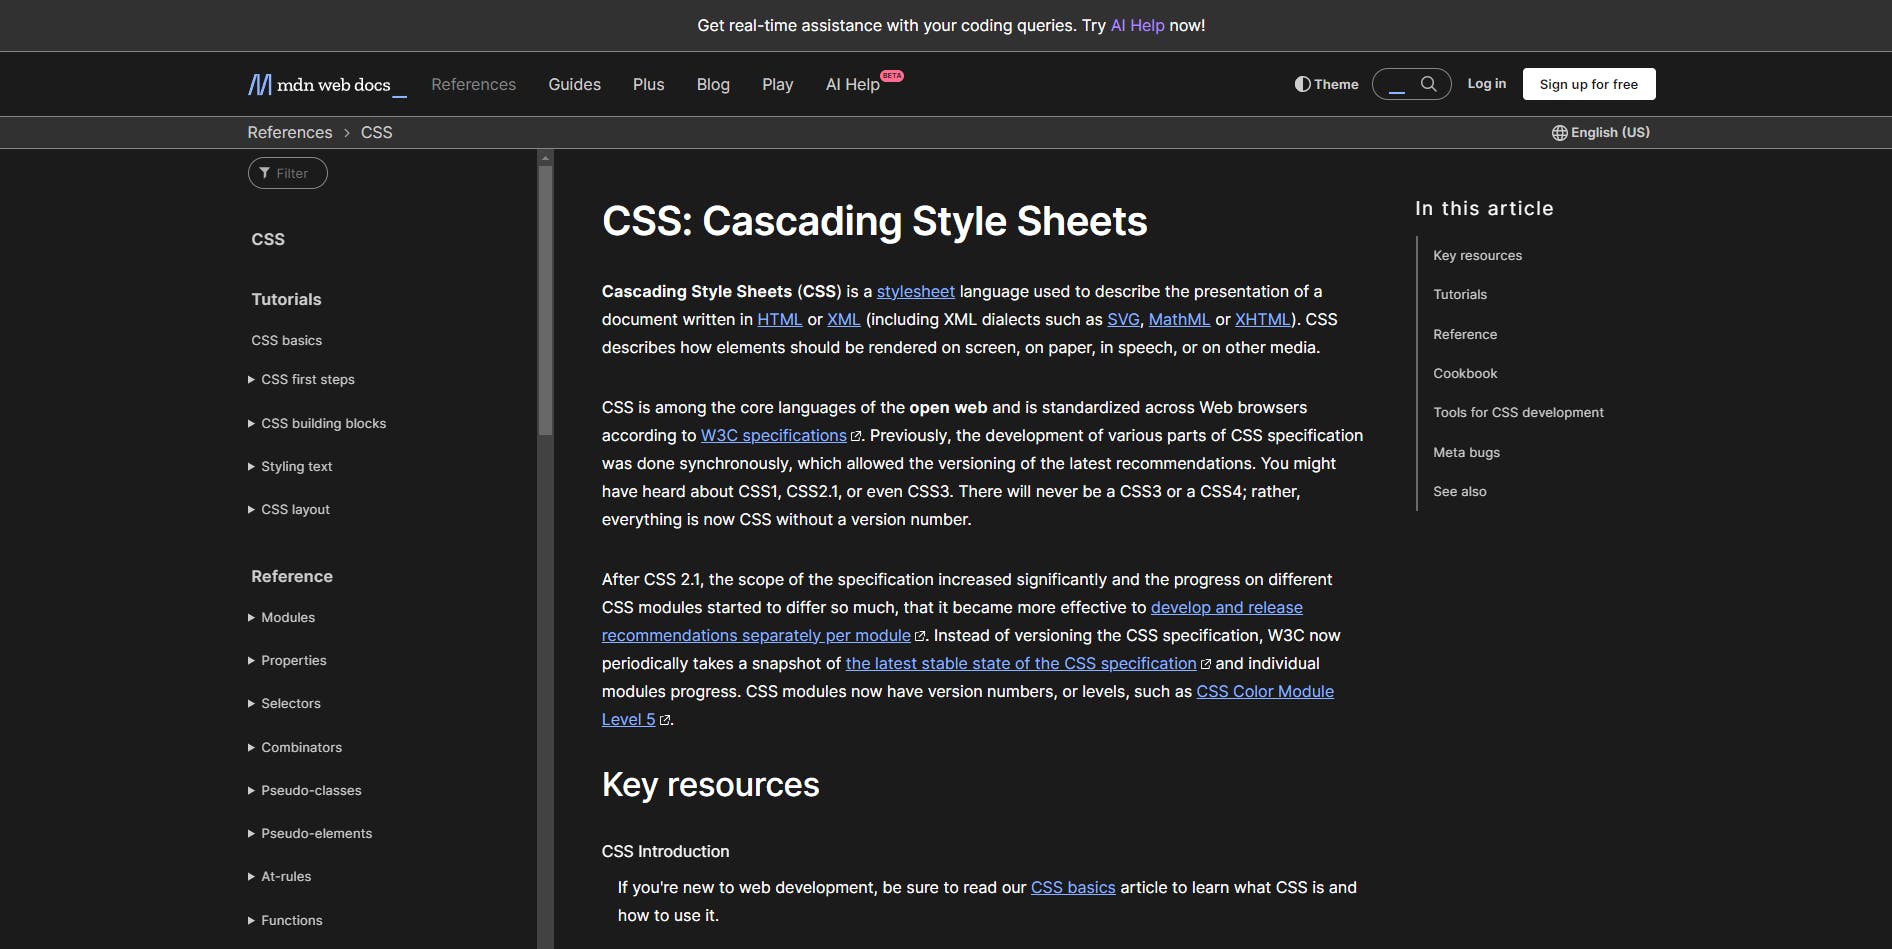The width and height of the screenshot is (1892, 949).
Task: Click AI Help link in top banner
Action: [x=1138, y=26]
